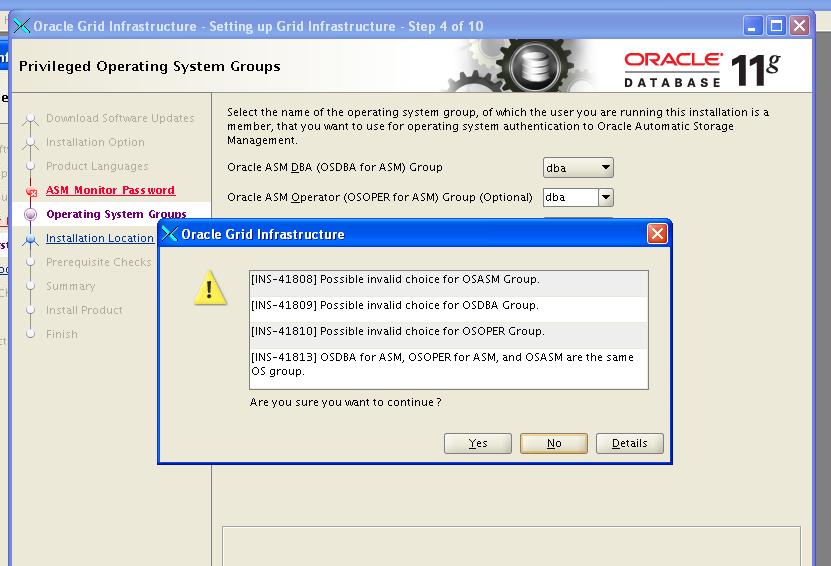Maximize the installer window

(776, 26)
